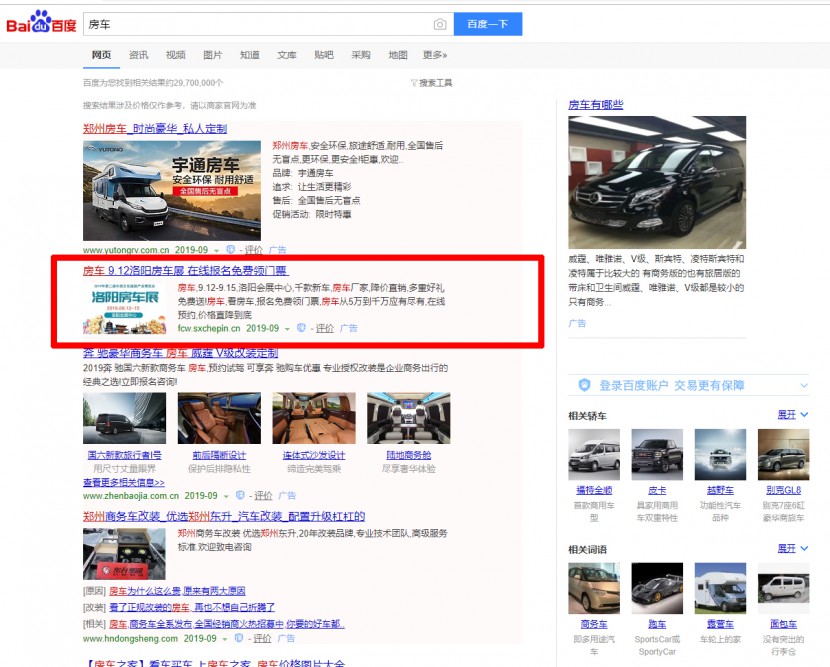
Task: Open dropdown arrow next to zhenbaojia.com.cn date
Action: click(226, 495)
